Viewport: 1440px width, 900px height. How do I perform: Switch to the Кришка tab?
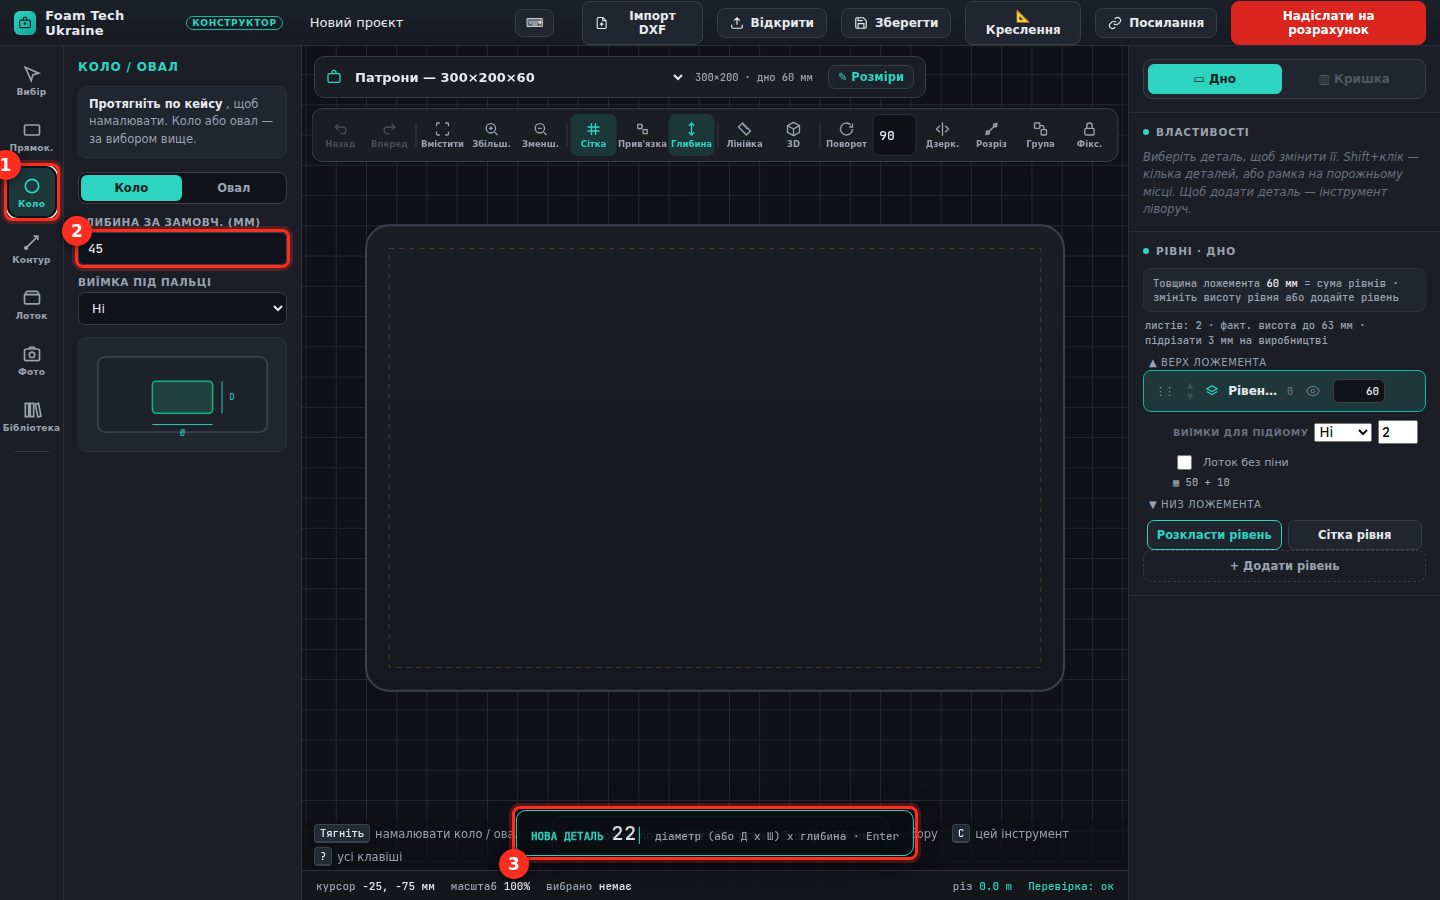tap(1354, 79)
